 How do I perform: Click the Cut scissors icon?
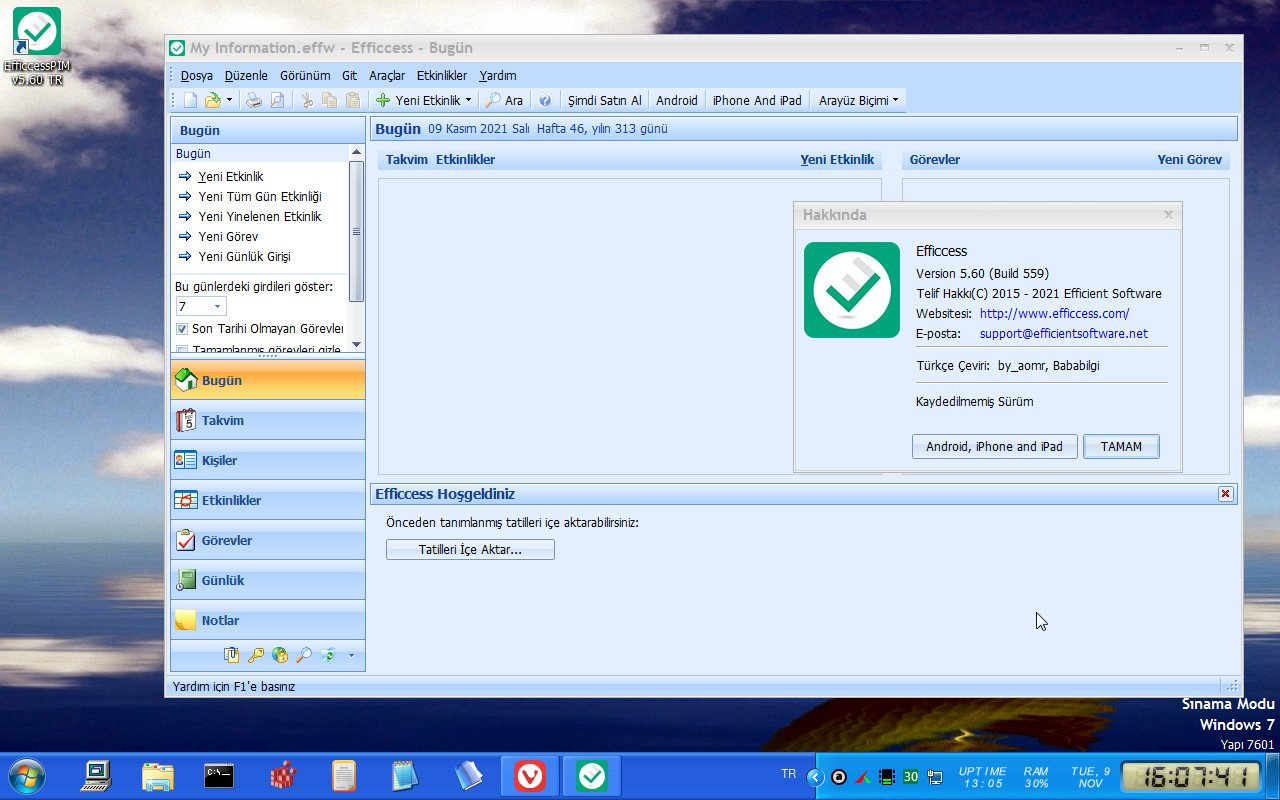(307, 100)
